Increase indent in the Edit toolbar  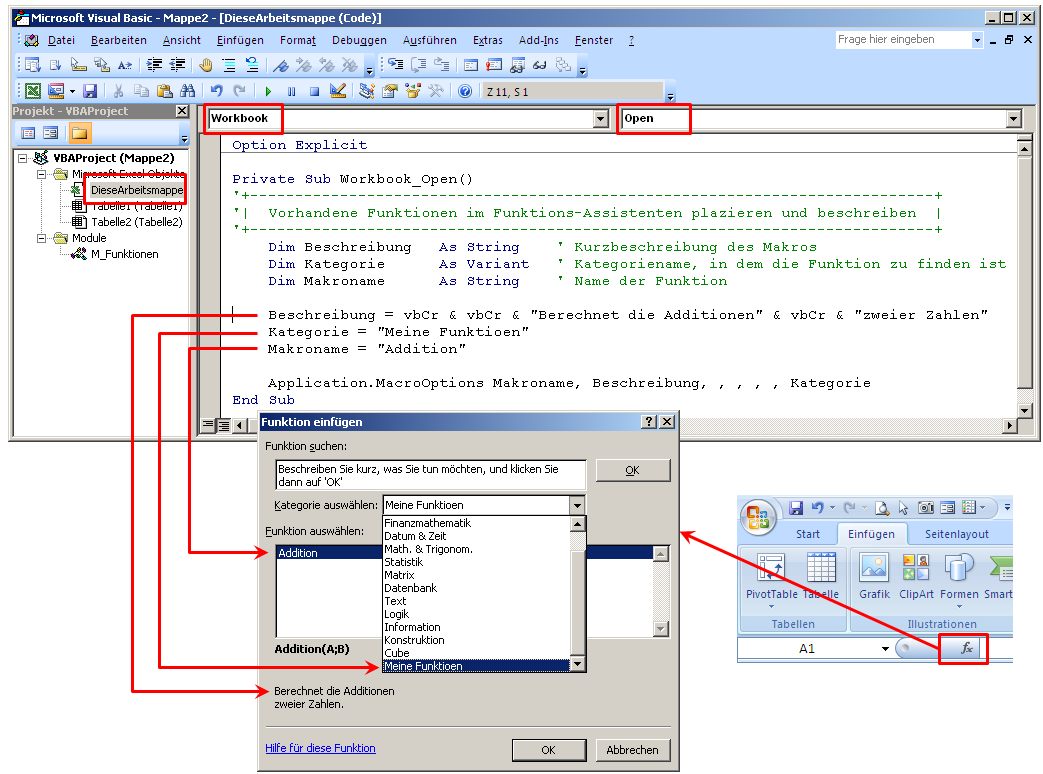pyautogui.click(x=154, y=65)
